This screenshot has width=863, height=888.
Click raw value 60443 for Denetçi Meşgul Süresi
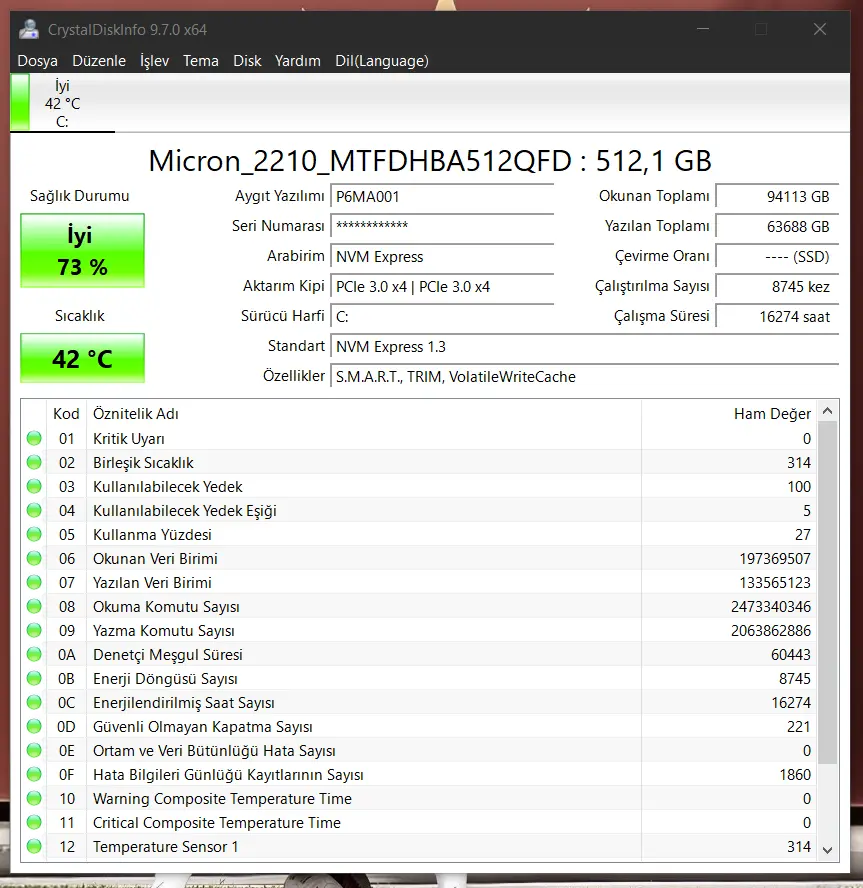tap(791, 655)
